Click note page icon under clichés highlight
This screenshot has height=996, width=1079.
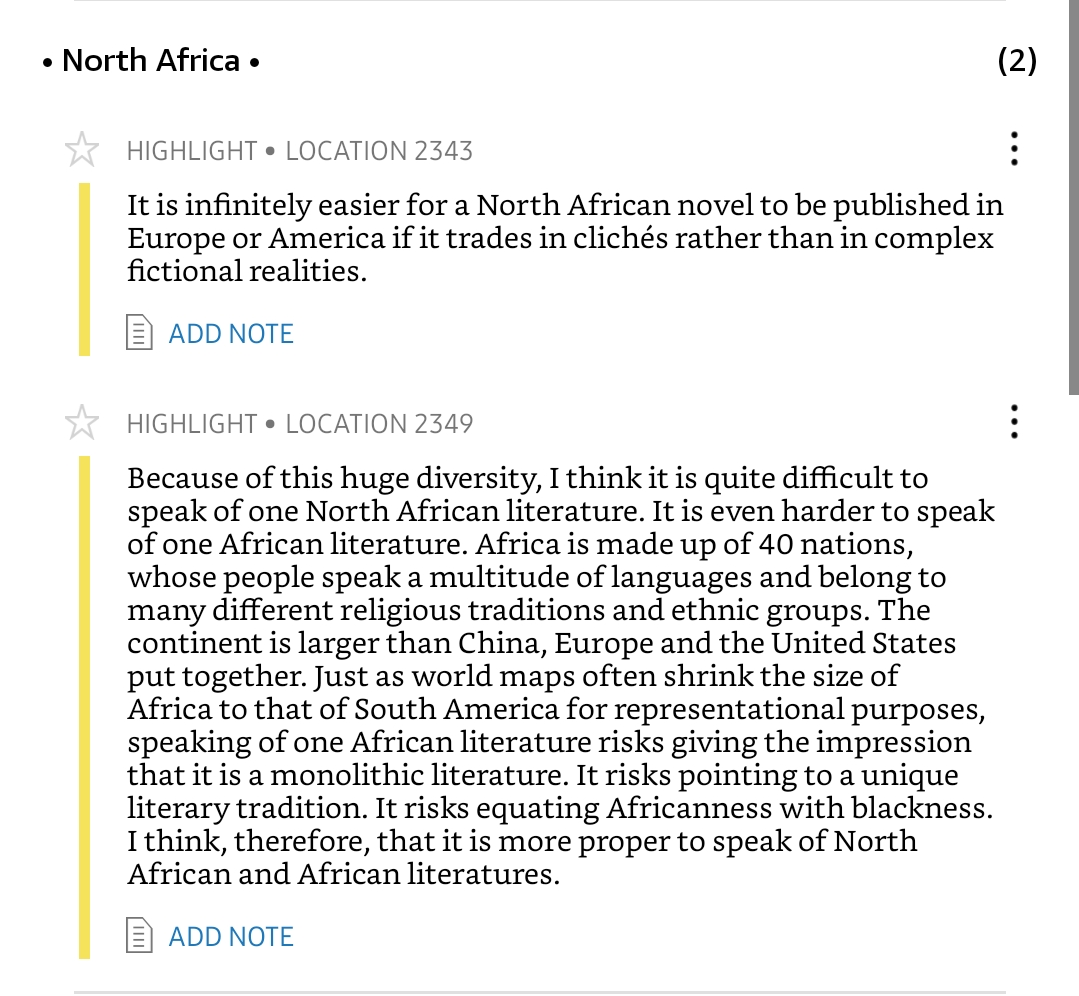click(x=139, y=333)
